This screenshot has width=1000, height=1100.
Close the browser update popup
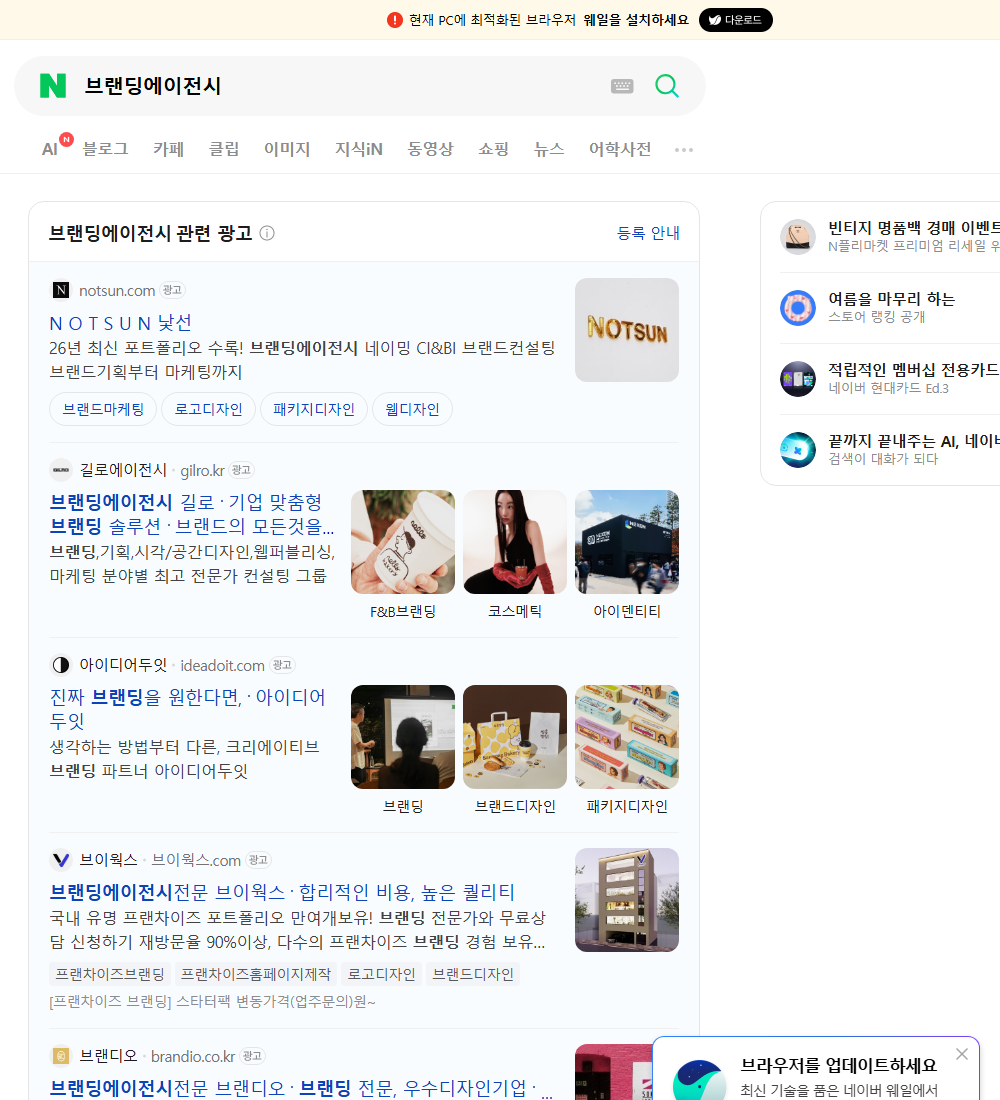click(x=961, y=1054)
